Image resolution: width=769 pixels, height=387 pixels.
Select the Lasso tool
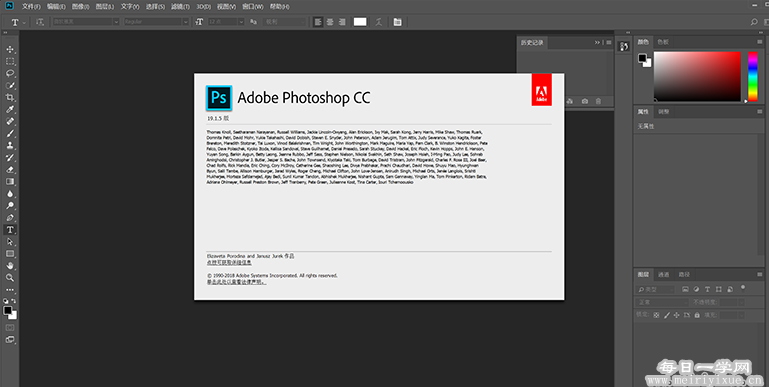click(x=10, y=74)
